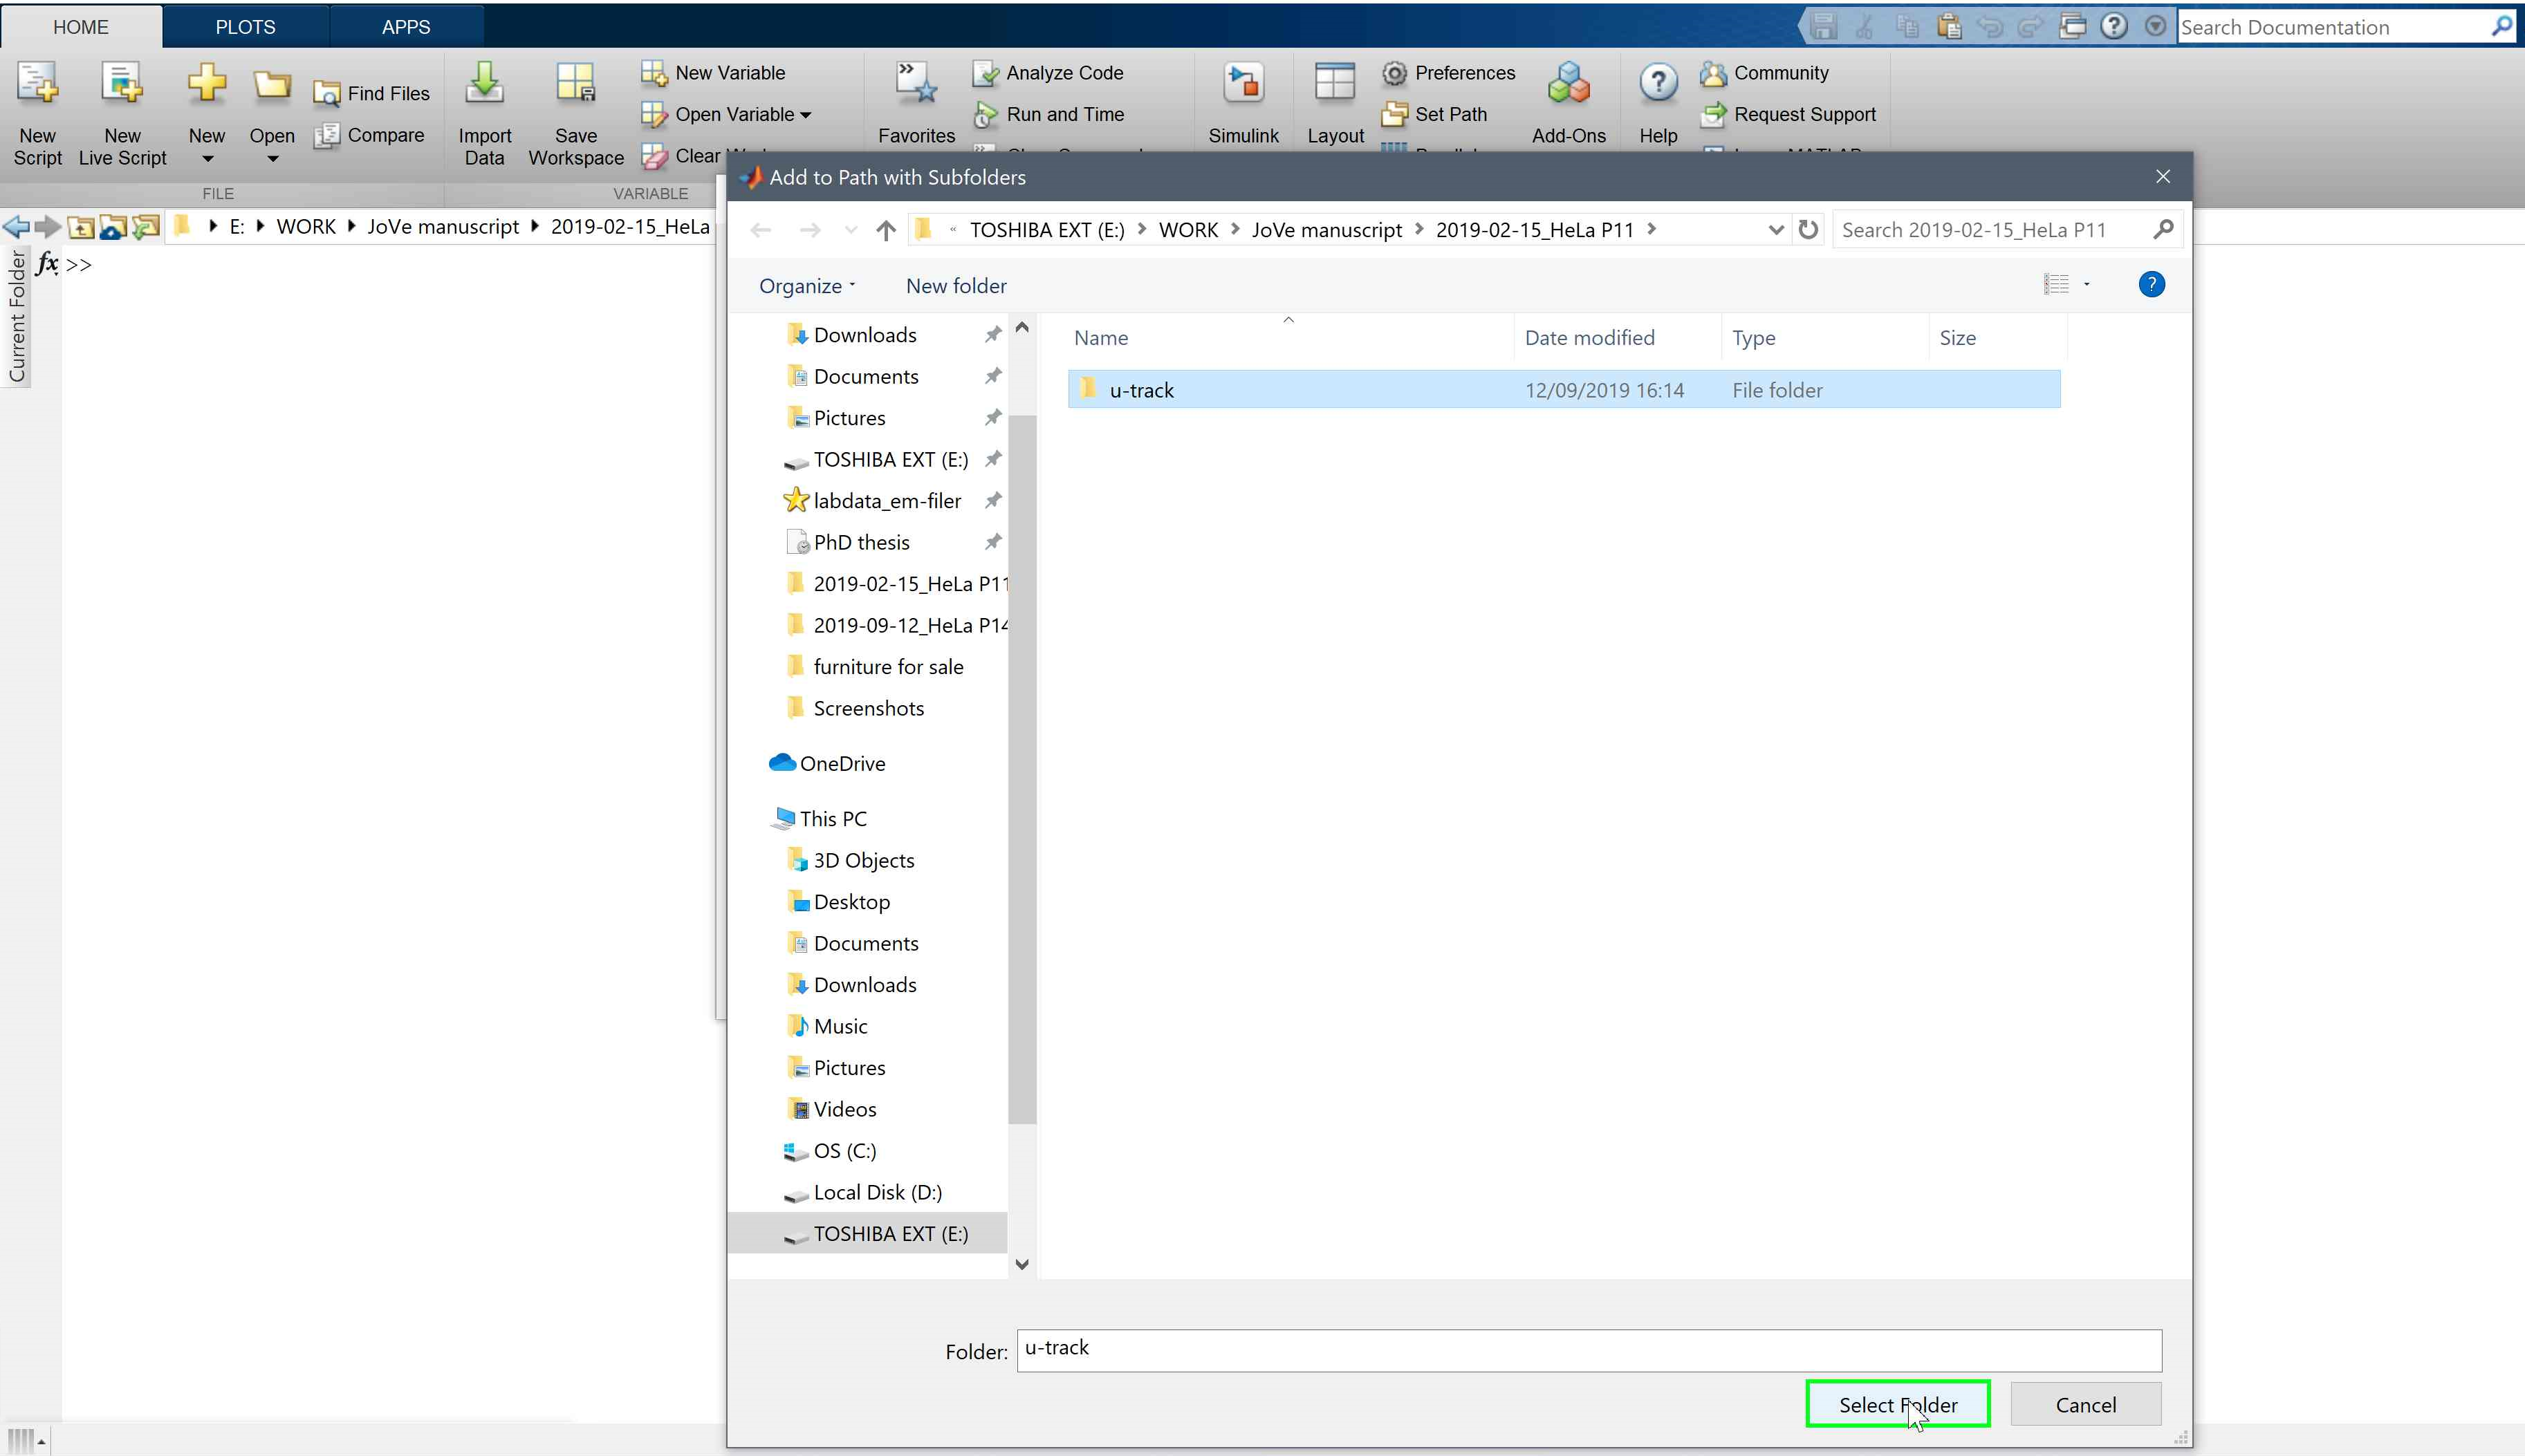Click the refresh button in dialog

tap(1808, 230)
